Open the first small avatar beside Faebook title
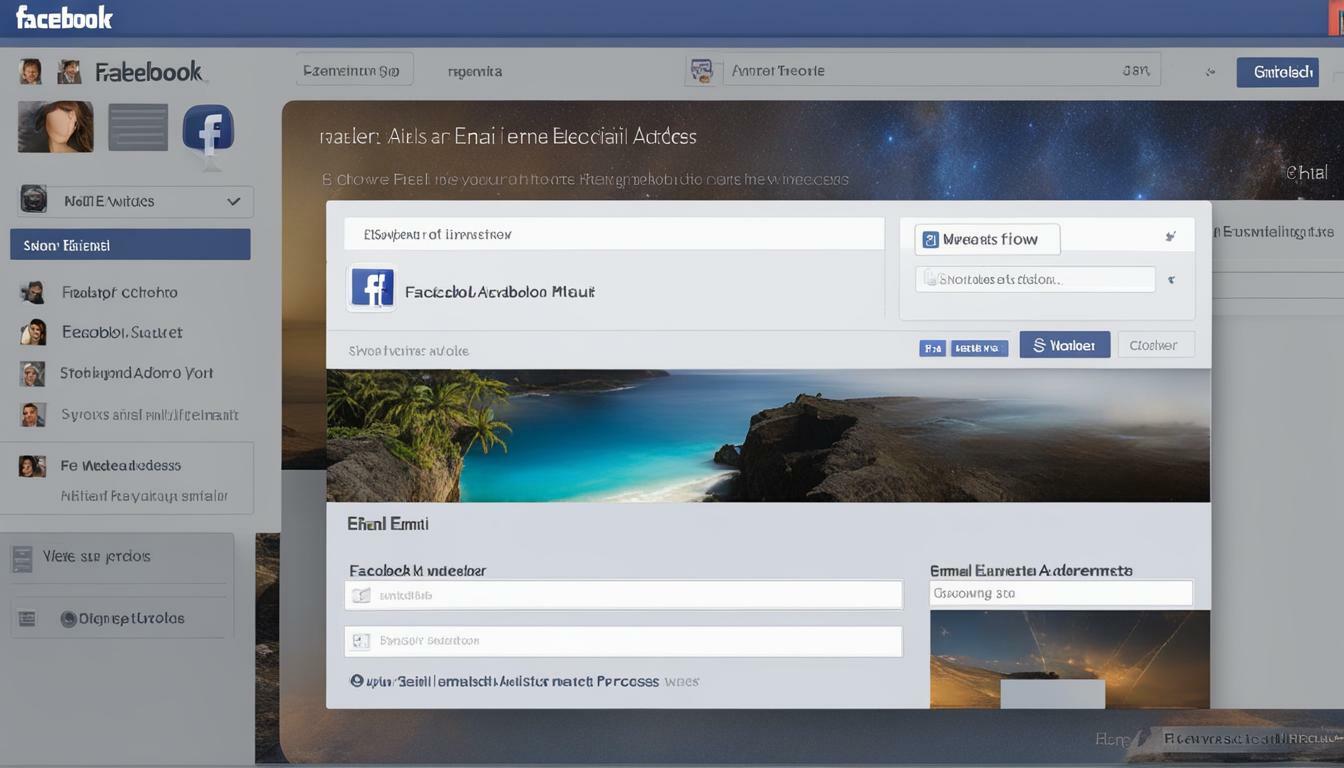This screenshot has width=1344, height=768. (31, 71)
